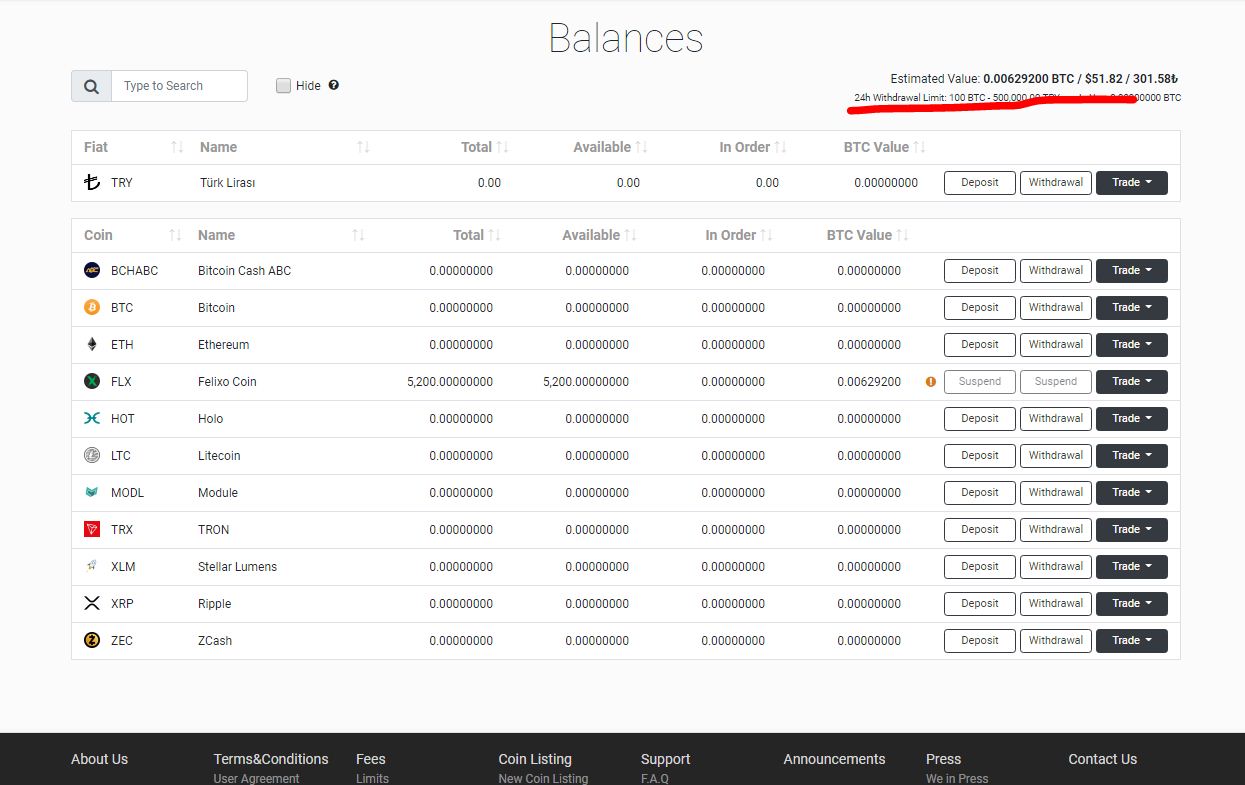Screen dimensions: 1245x785
Task: Open the Coin Listing footer section
Action: pyautogui.click(x=535, y=759)
